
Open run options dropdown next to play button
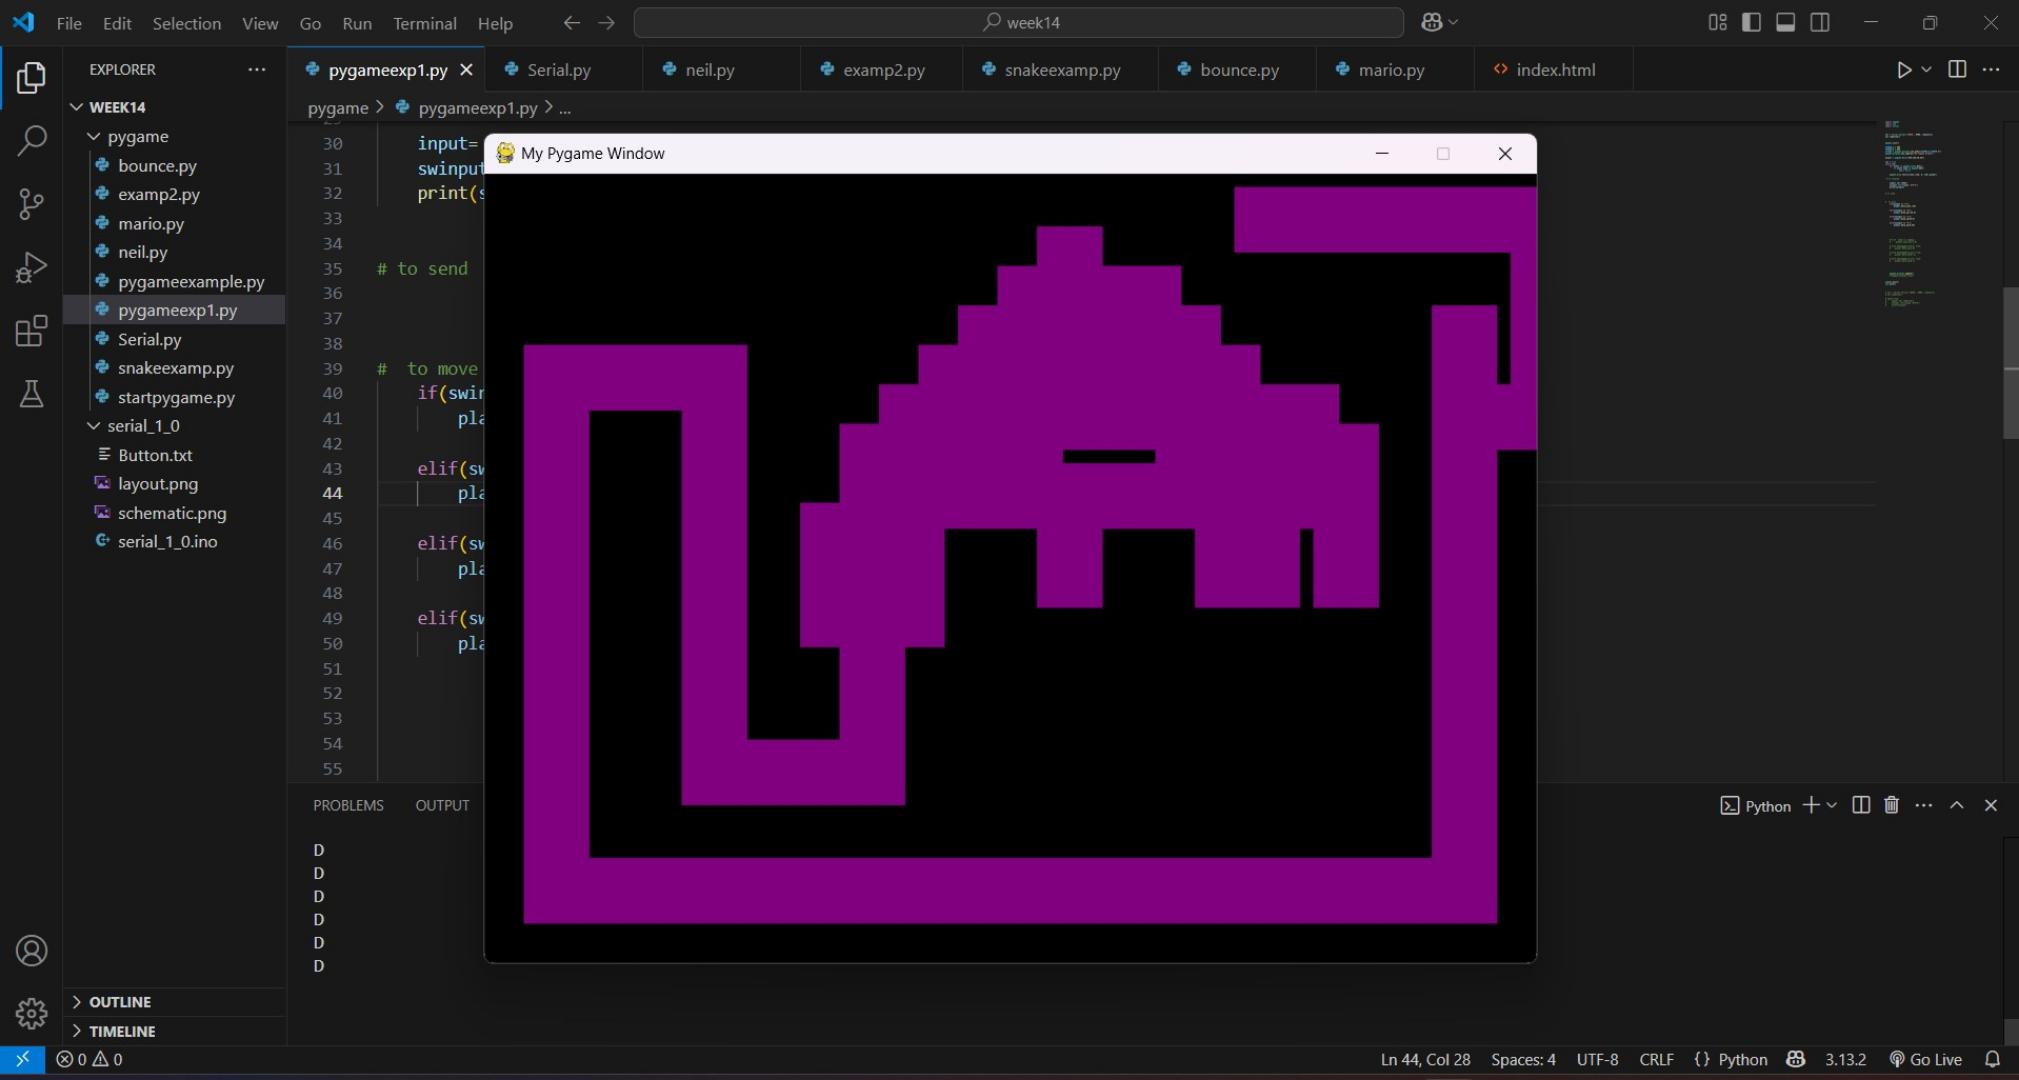(1926, 69)
